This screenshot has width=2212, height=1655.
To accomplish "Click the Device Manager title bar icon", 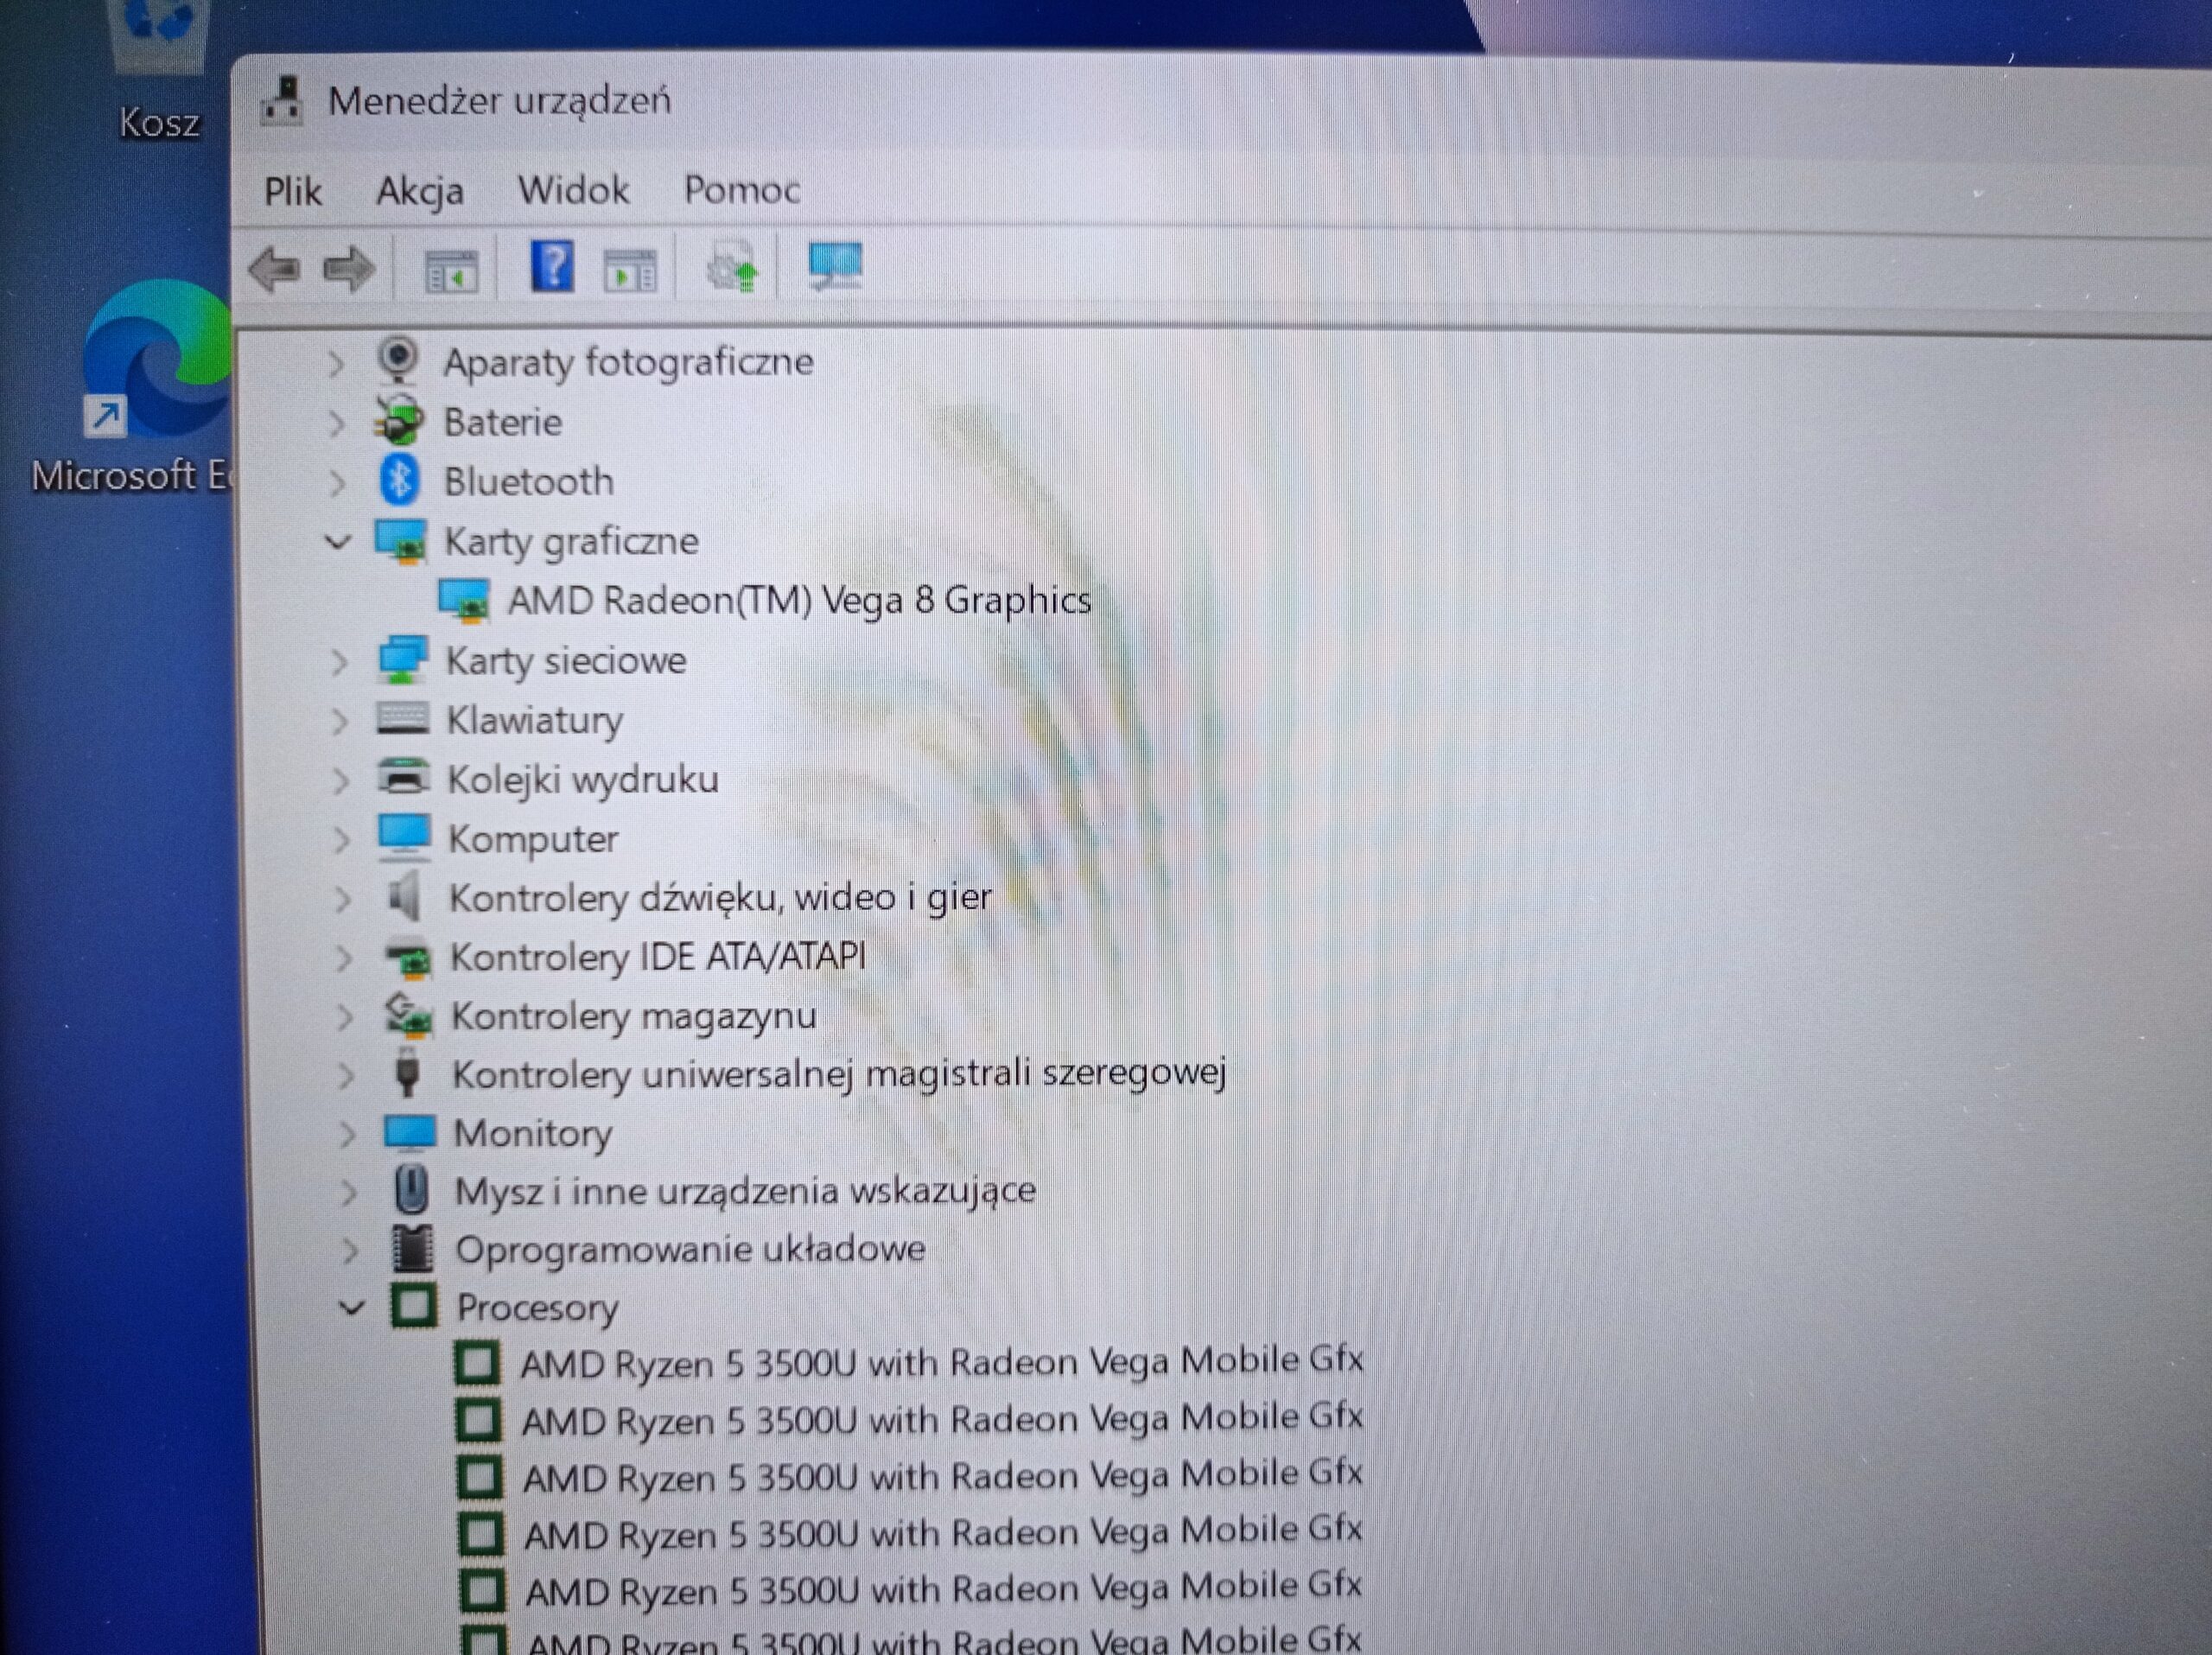I will point(282,100).
